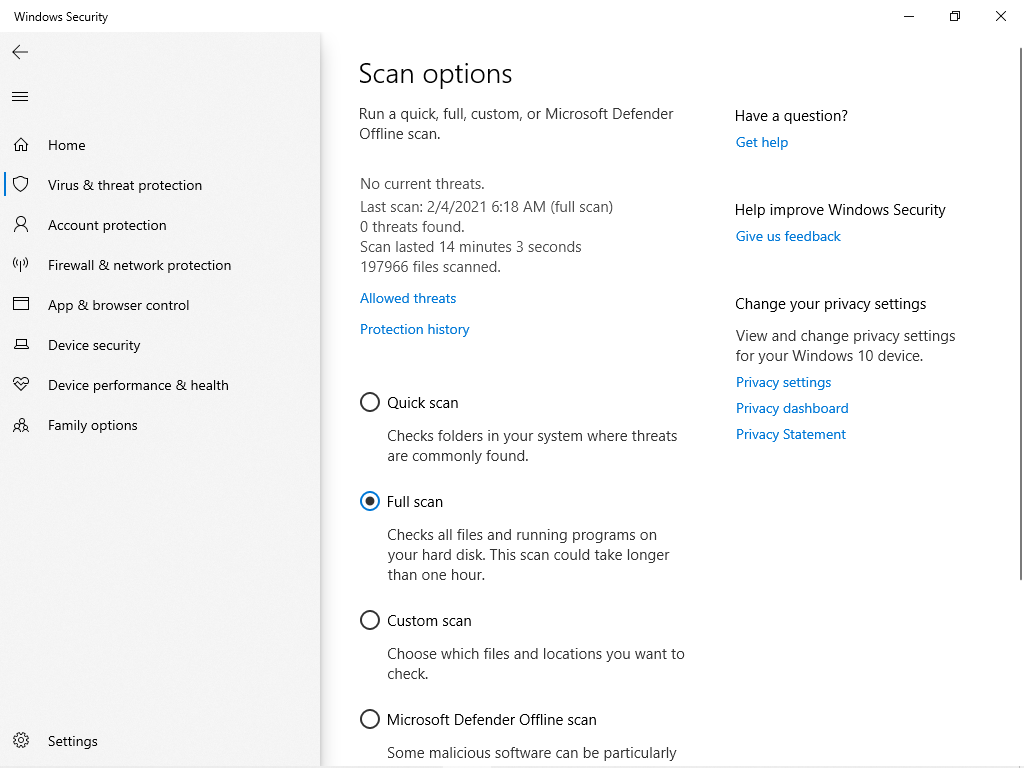Click the laptop icon for Device security

[x=21, y=344]
